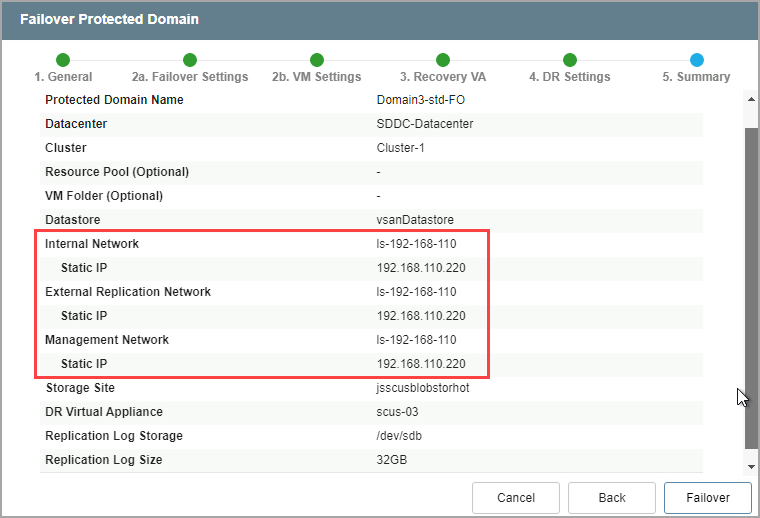
Task: Click the Back button
Action: click(611, 497)
